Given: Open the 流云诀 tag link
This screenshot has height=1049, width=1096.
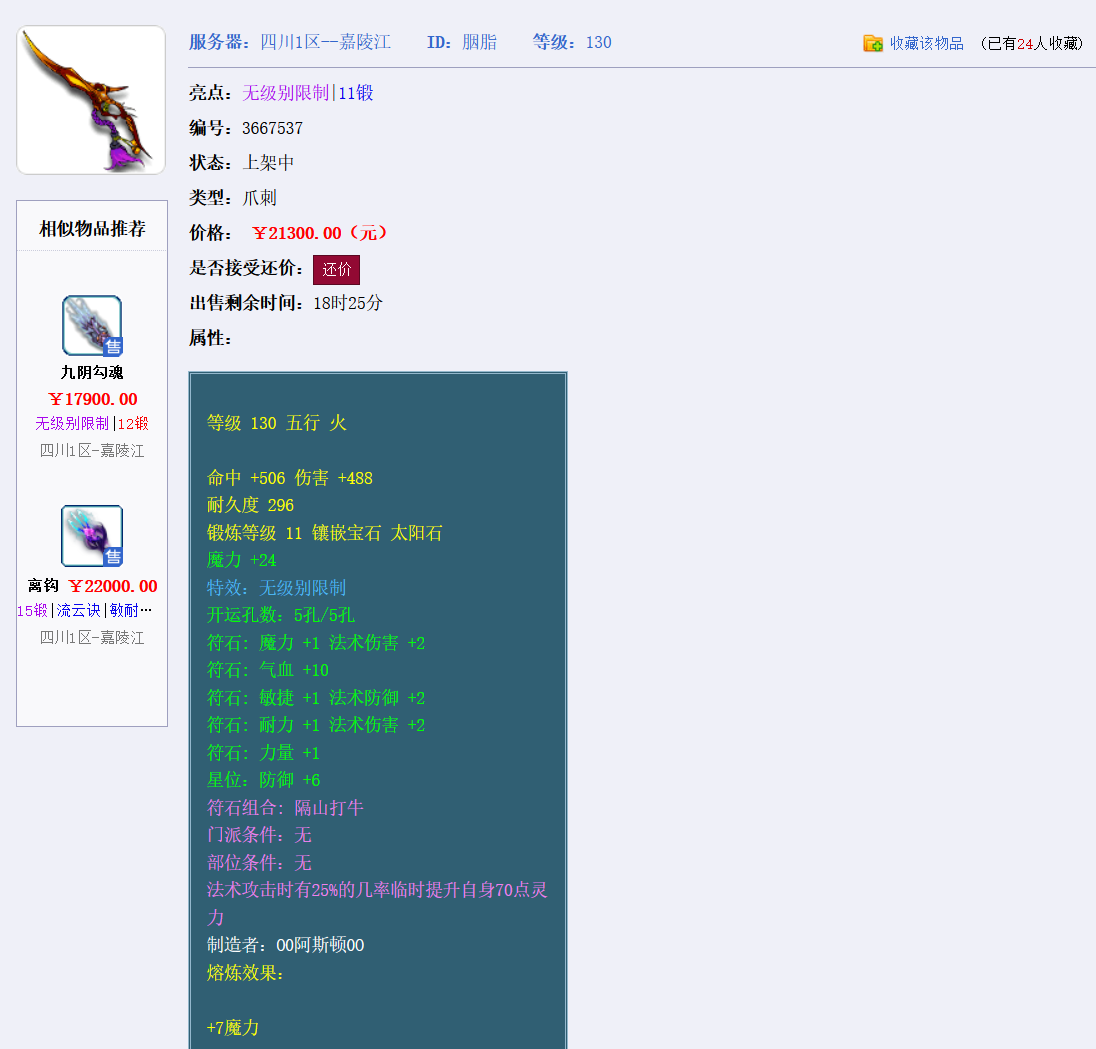Looking at the screenshot, I should point(78,610).
